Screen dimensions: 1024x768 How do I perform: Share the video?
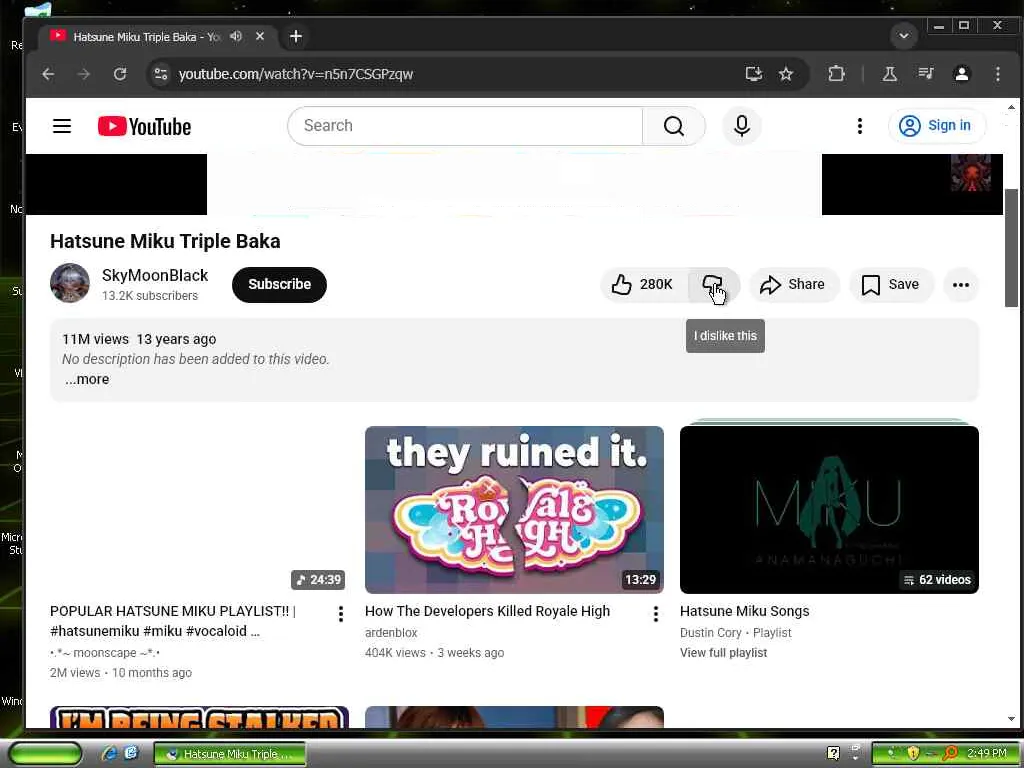tap(793, 284)
